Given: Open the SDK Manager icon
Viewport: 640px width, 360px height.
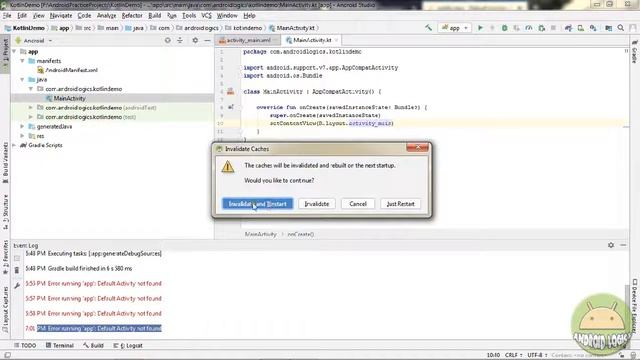Looking at the screenshot, I should [593, 28].
